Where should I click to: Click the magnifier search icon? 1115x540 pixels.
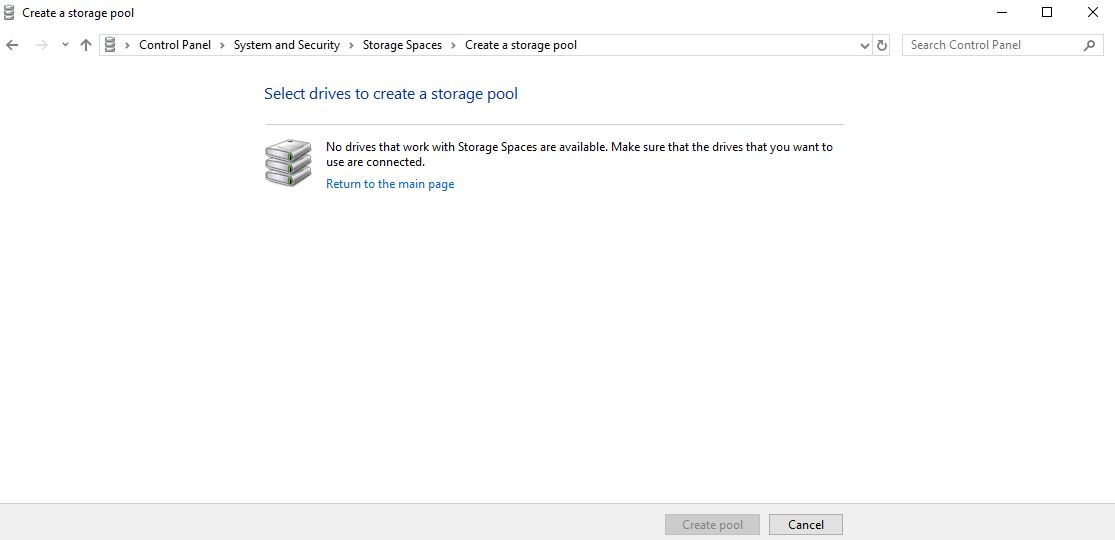click(1089, 45)
